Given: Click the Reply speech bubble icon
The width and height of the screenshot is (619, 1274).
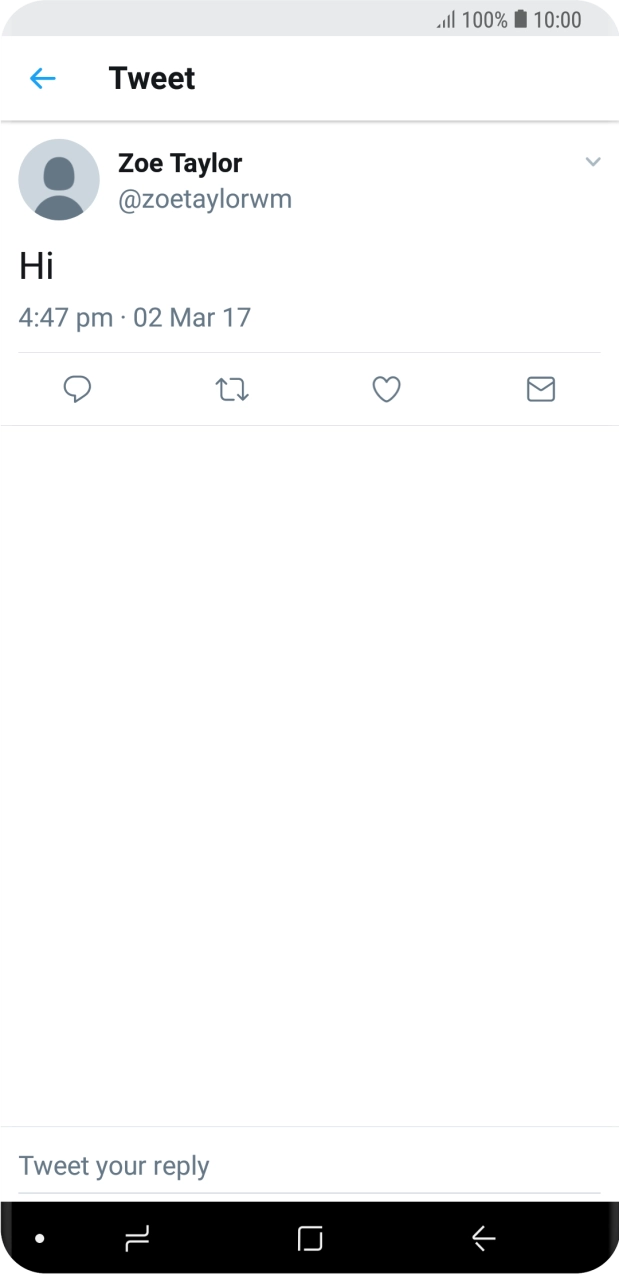Looking at the screenshot, I should (x=77, y=389).
